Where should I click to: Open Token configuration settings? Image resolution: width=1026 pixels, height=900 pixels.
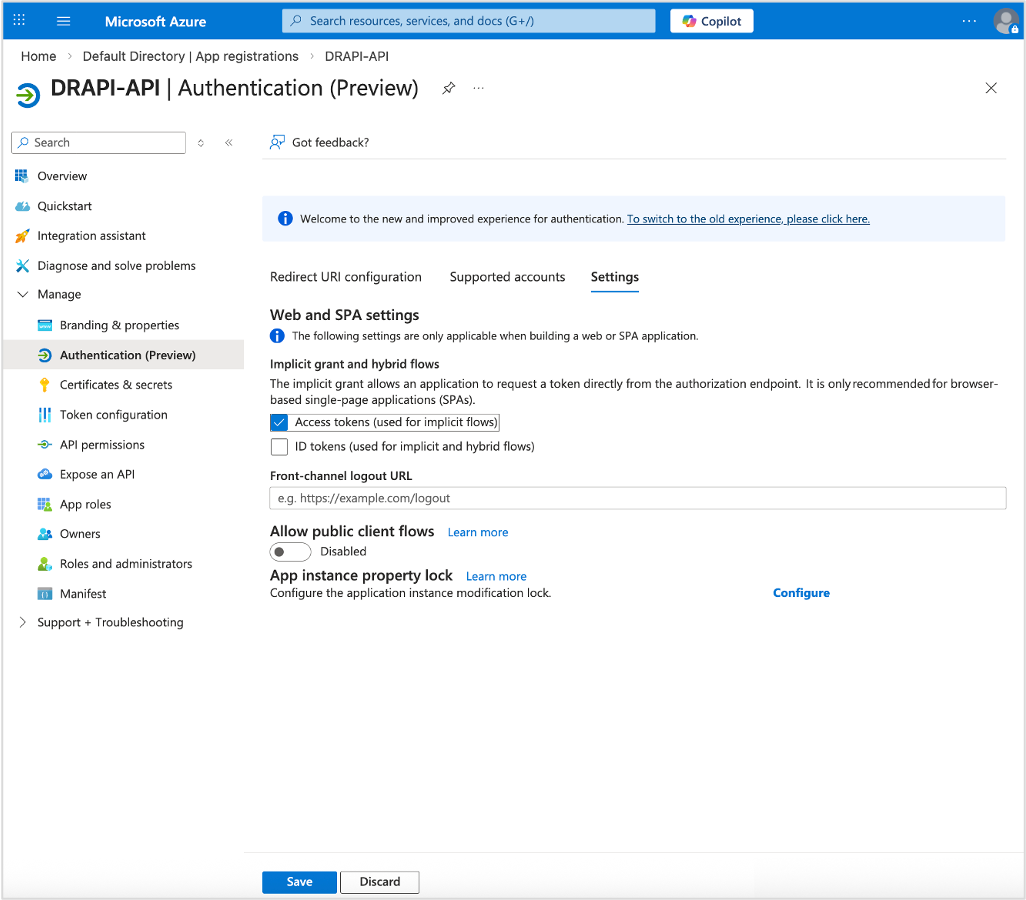pos(112,414)
